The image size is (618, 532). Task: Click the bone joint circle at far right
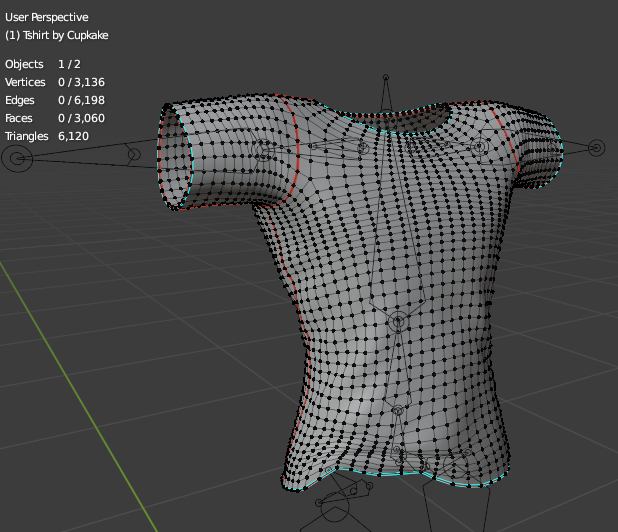(597, 148)
